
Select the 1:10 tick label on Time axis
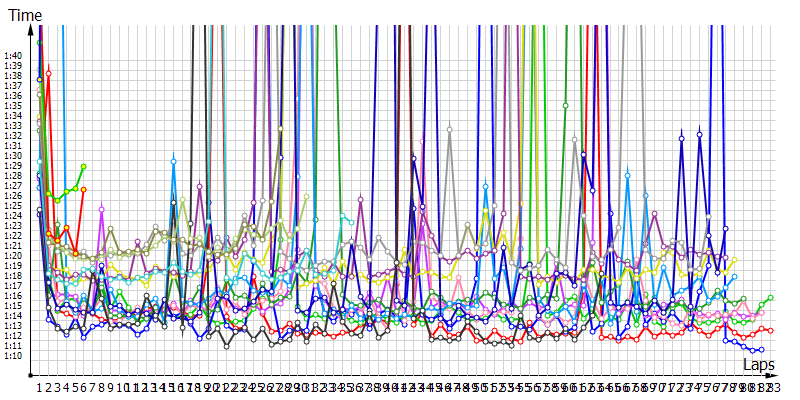pos(12,356)
